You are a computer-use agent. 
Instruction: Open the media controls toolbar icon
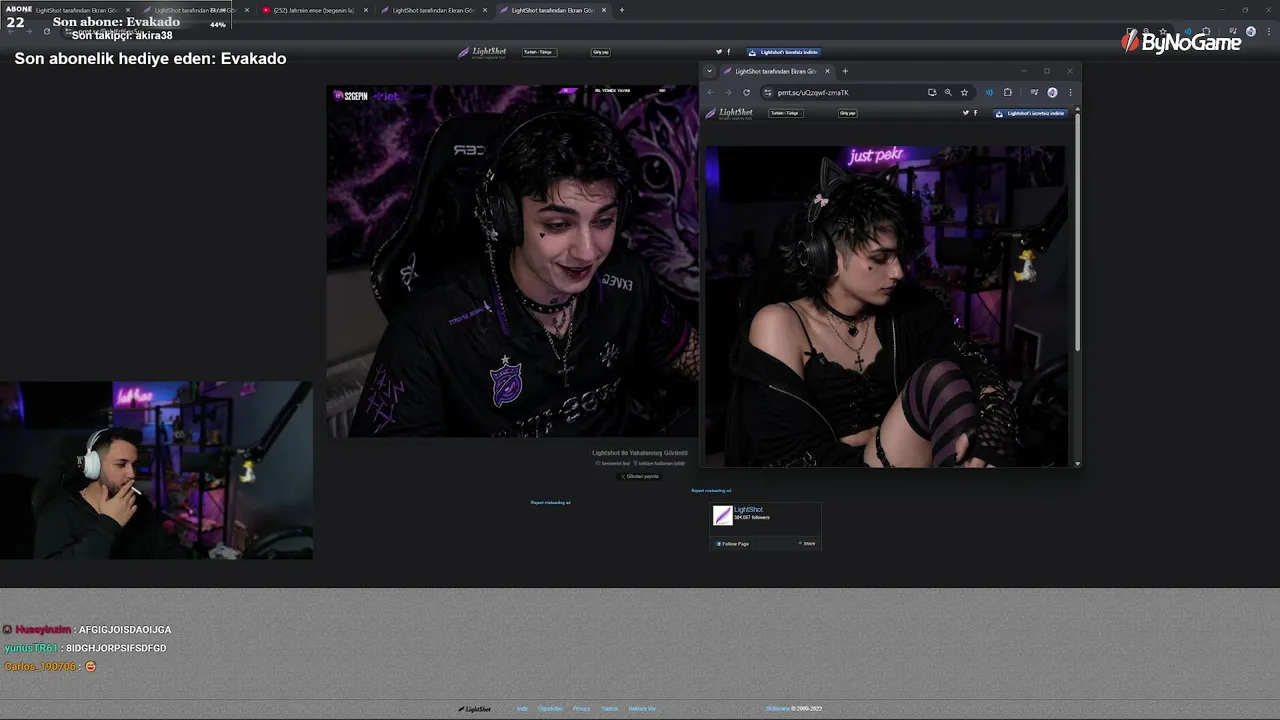point(1034,92)
